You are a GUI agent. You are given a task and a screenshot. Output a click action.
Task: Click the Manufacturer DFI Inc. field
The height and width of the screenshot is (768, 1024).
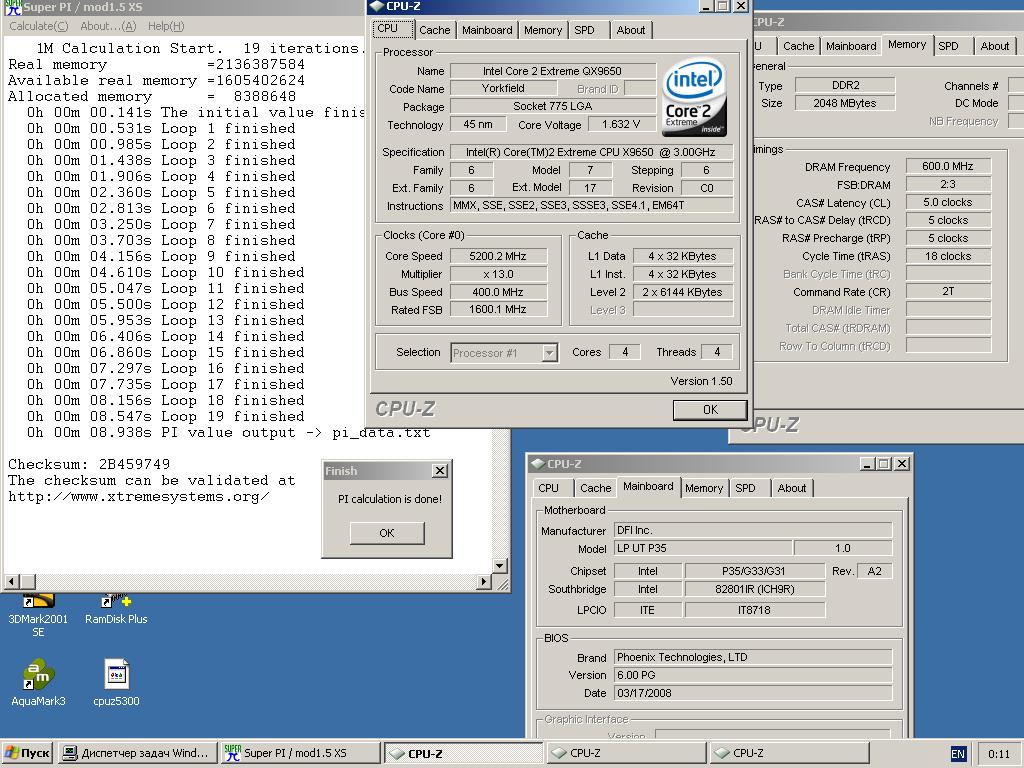pyautogui.click(x=753, y=530)
